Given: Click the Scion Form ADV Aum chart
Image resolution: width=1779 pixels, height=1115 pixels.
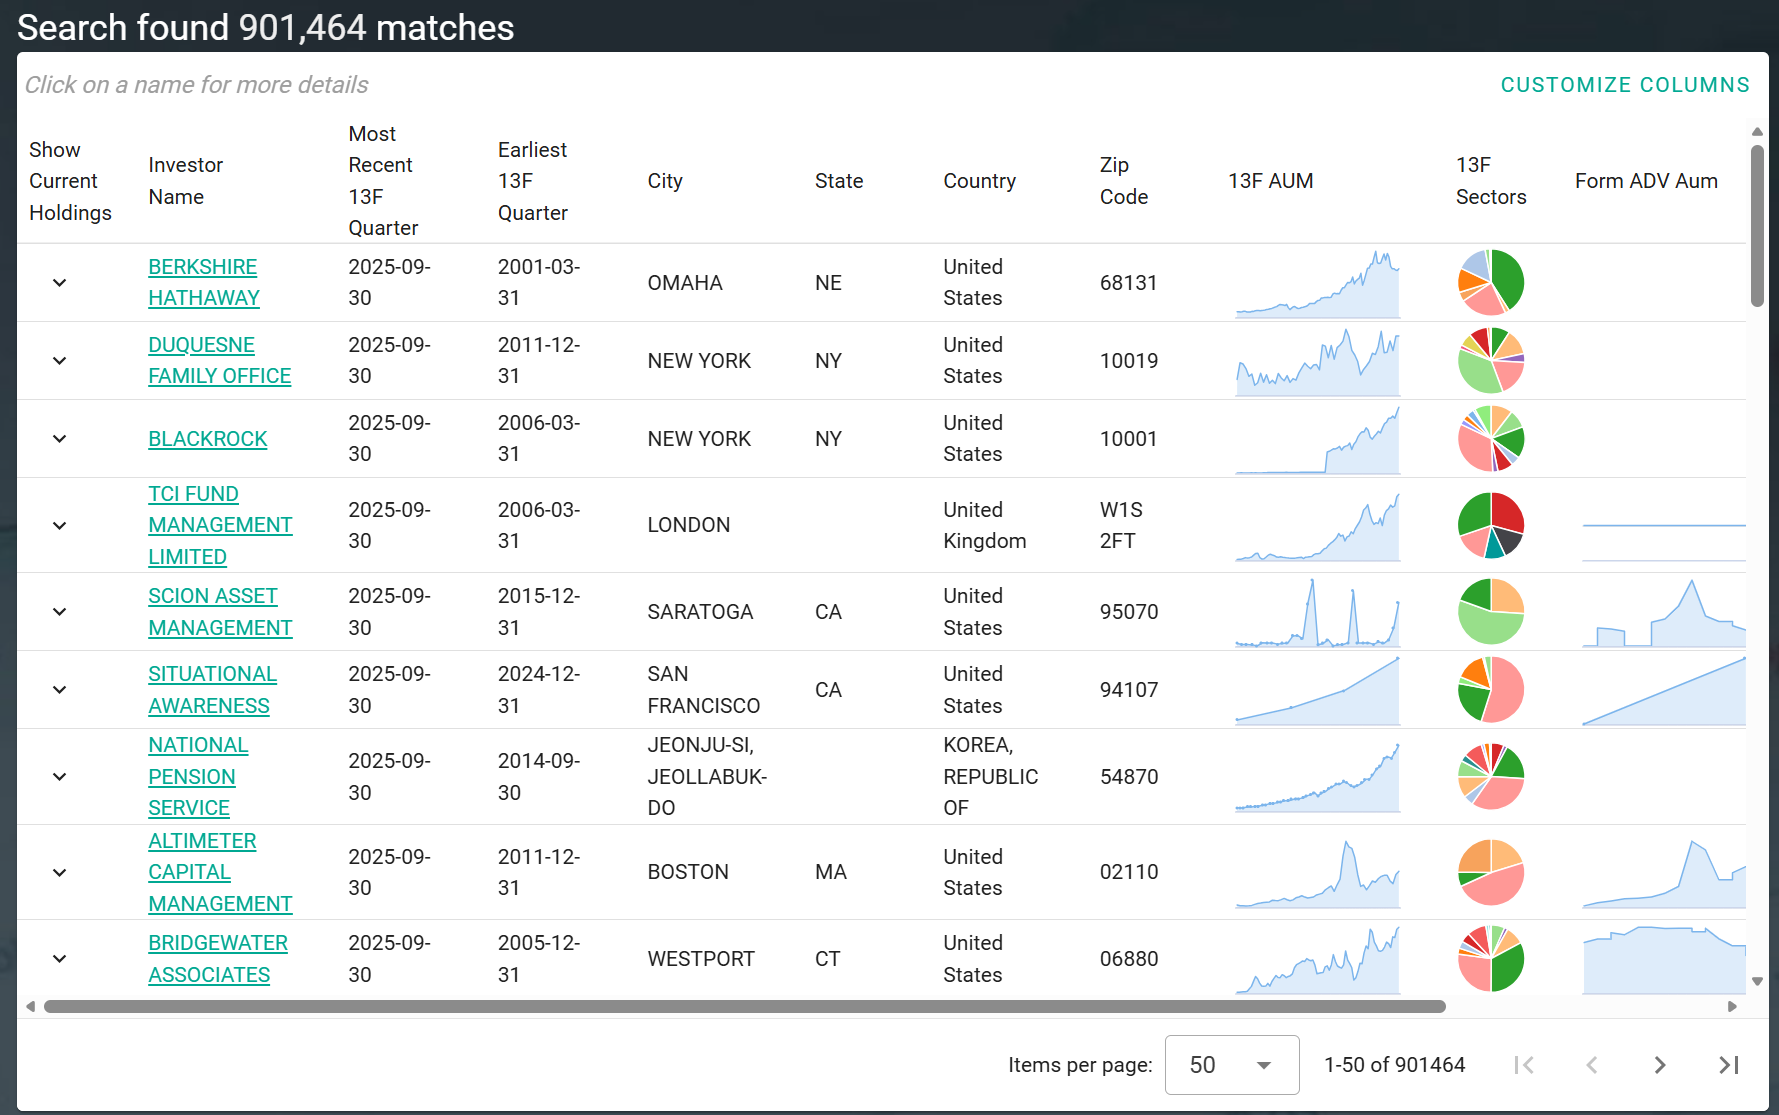Looking at the screenshot, I should [x=1664, y=612].
